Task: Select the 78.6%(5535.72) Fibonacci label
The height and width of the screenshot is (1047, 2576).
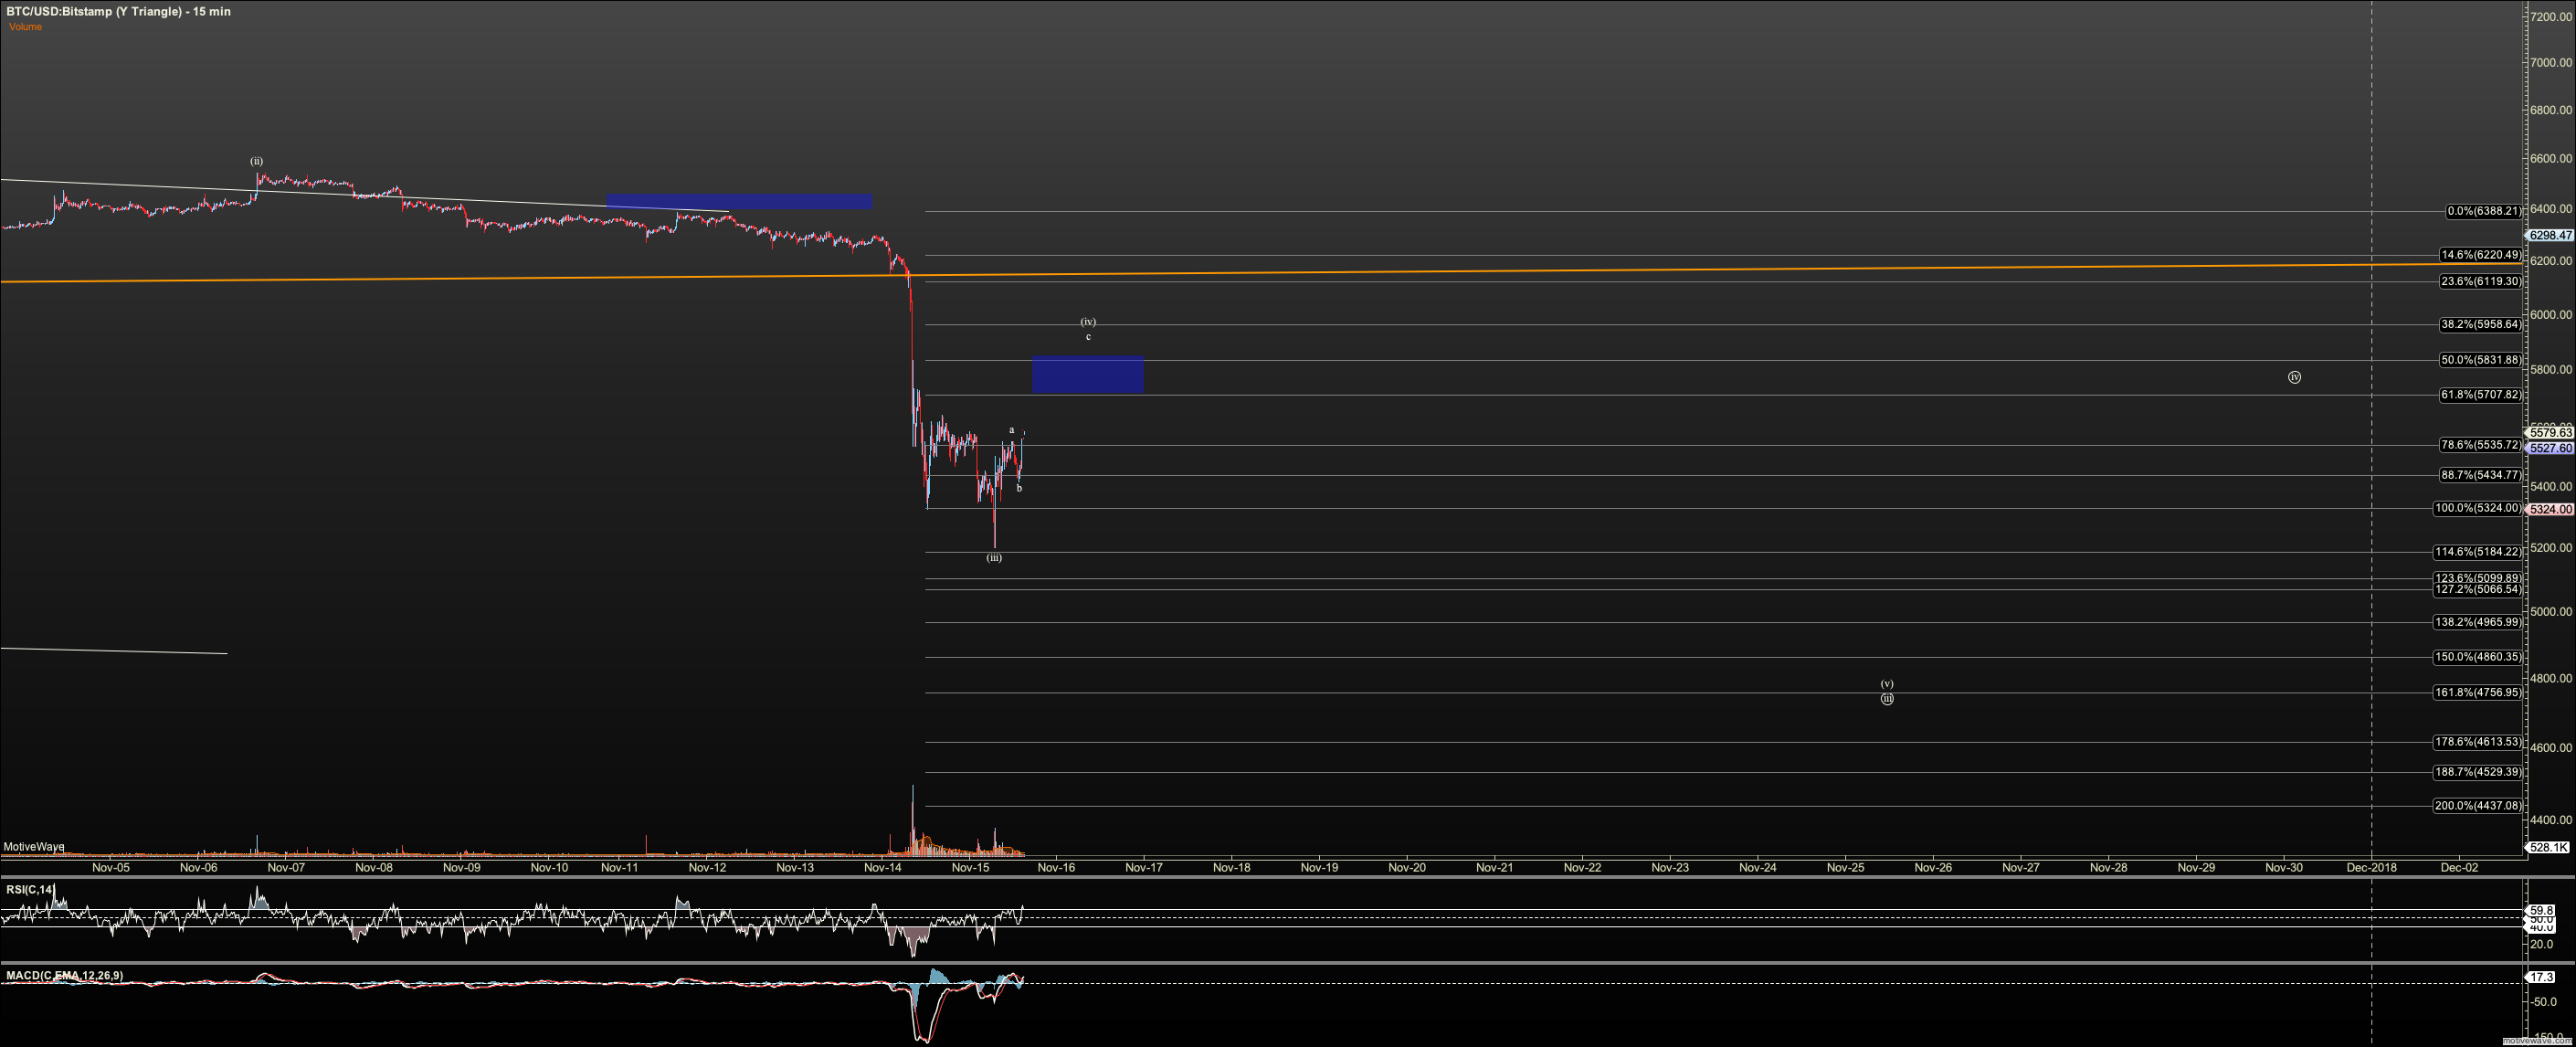Action: [x=2480, y=445]
